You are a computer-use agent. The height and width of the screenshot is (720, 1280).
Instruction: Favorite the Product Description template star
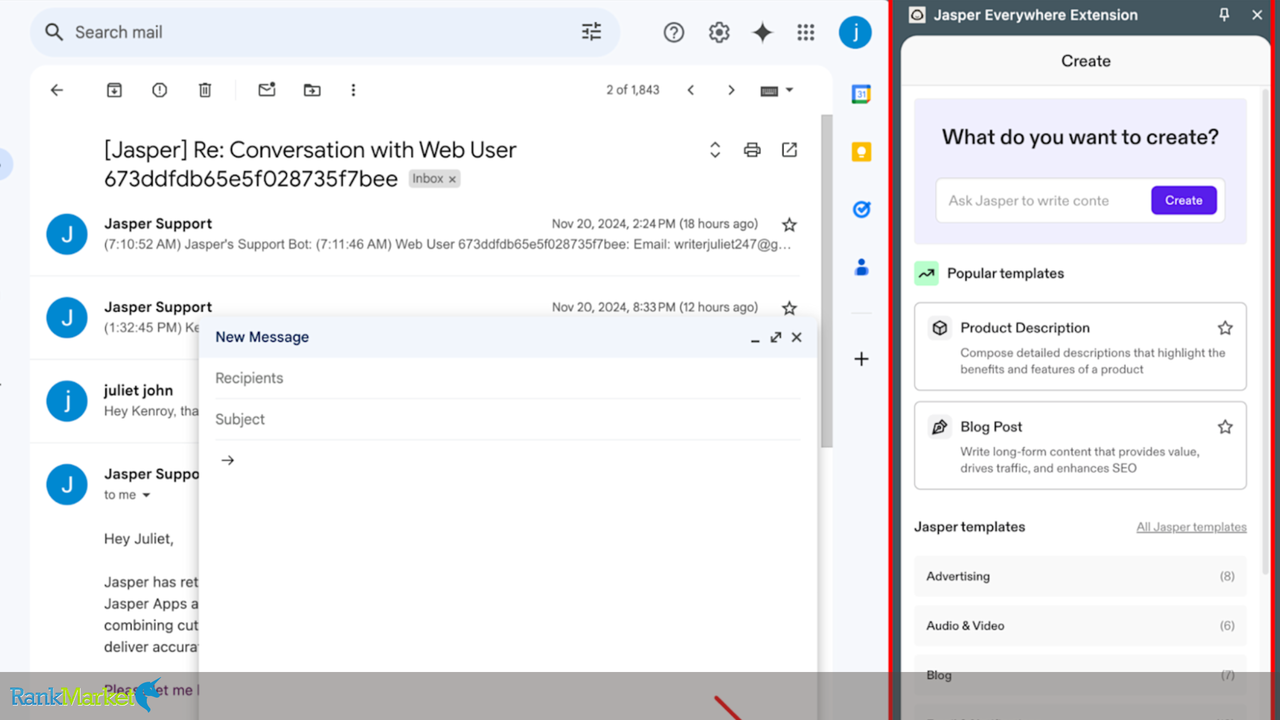[x=1225, y=328]
